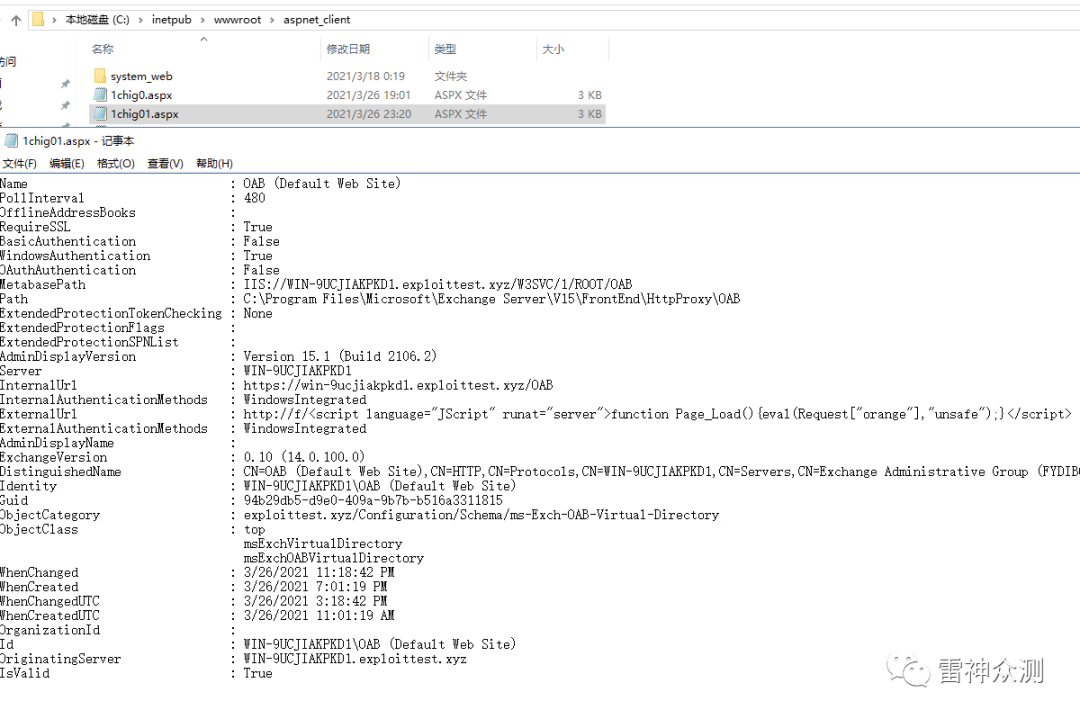Select the 1chig0.aspx file name
The image size is (1080, 719).
point(141,95)
